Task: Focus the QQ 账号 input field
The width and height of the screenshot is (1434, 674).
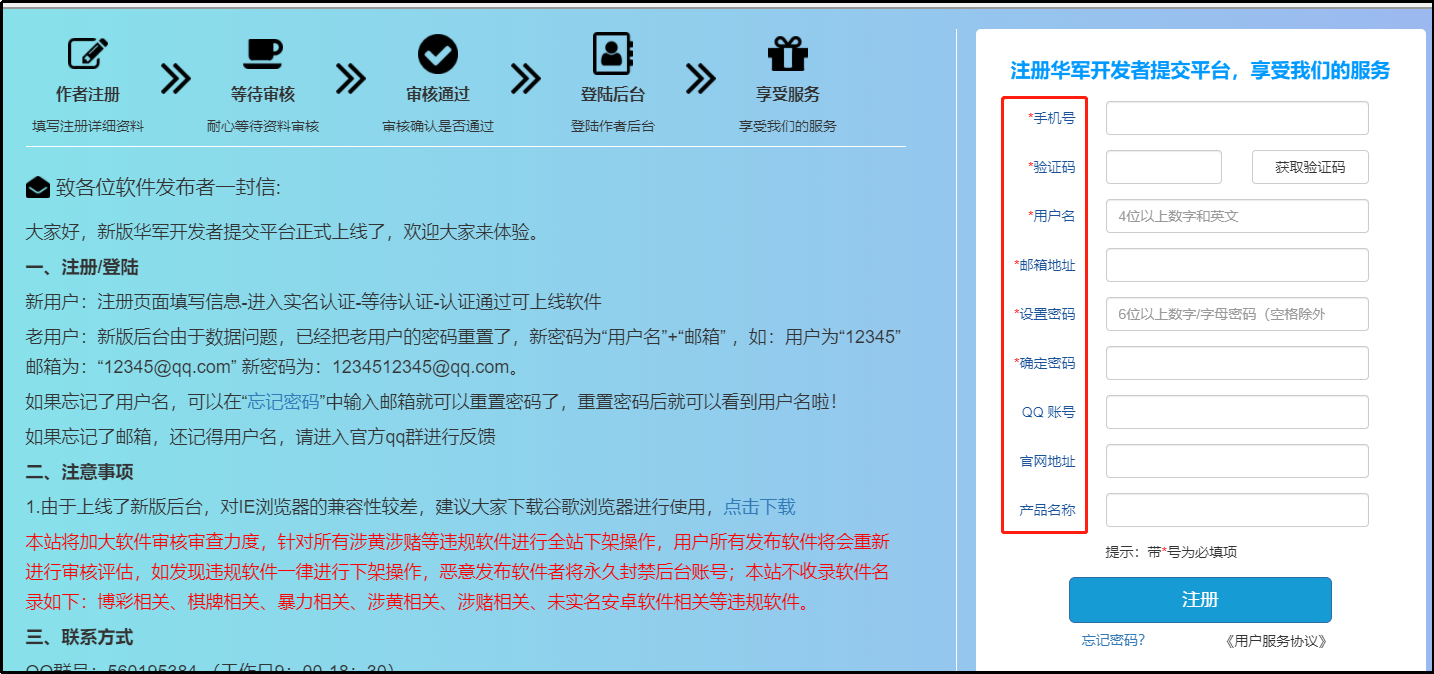Action: click(x=1237, y=412)
